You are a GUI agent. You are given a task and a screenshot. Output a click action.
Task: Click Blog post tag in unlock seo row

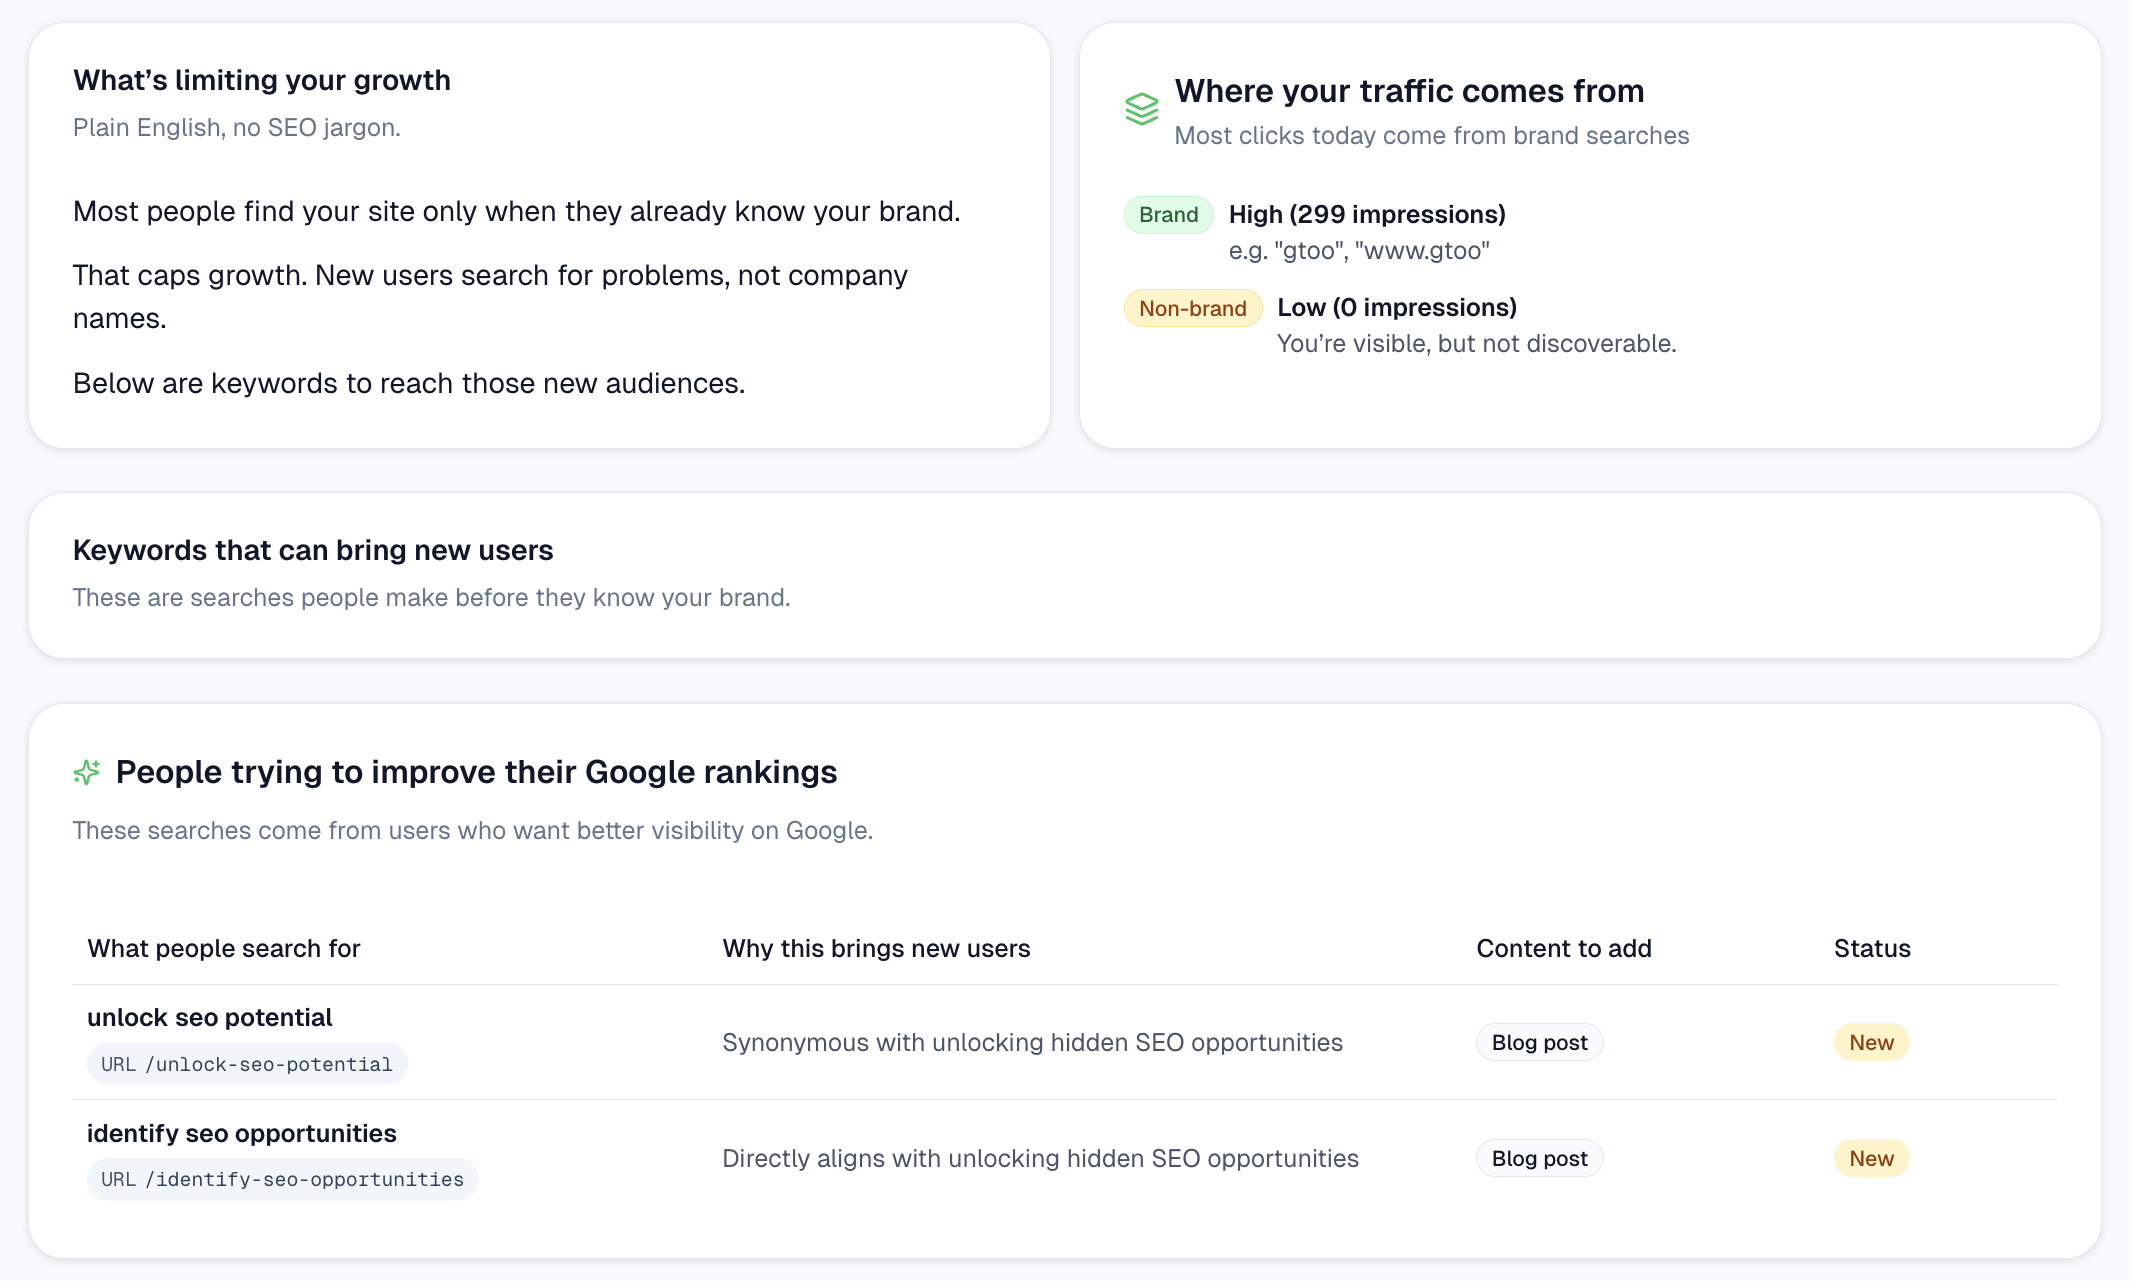click(1539, 1043)
